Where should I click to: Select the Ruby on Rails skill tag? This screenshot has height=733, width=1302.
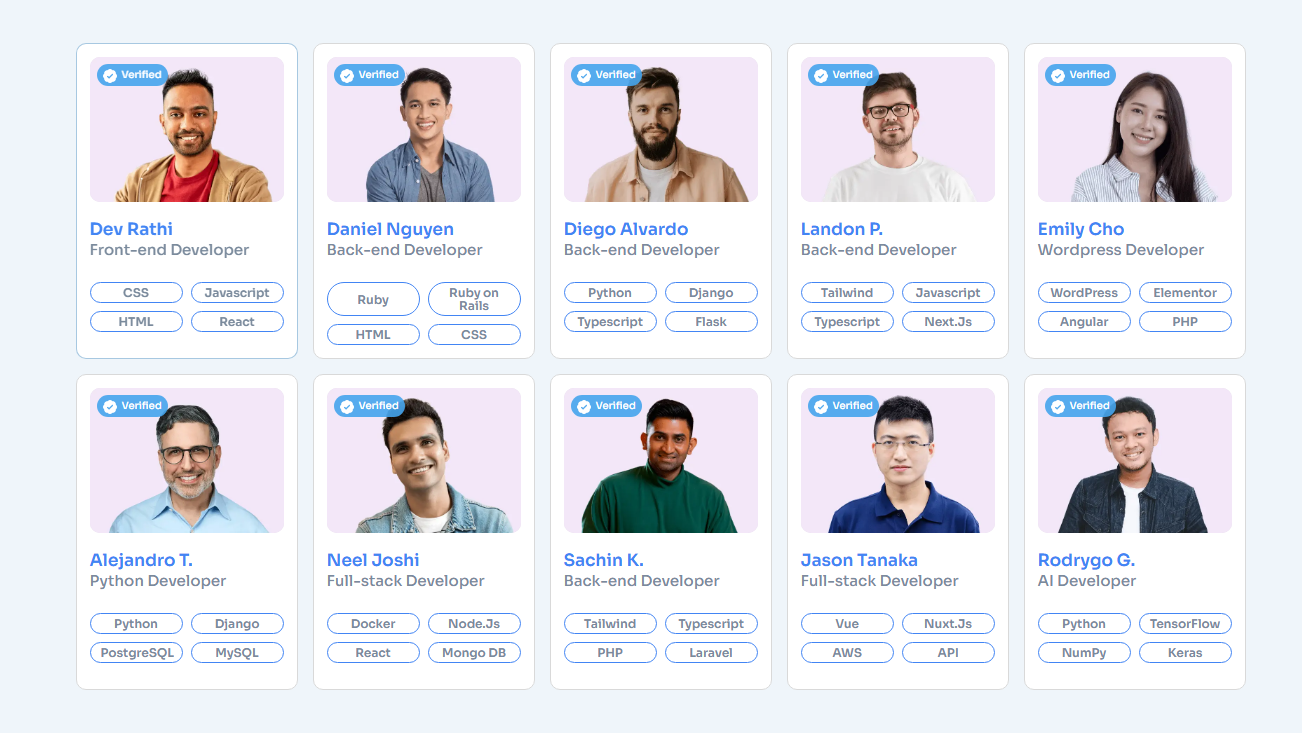pyautogui.click(x=474, y=299)
